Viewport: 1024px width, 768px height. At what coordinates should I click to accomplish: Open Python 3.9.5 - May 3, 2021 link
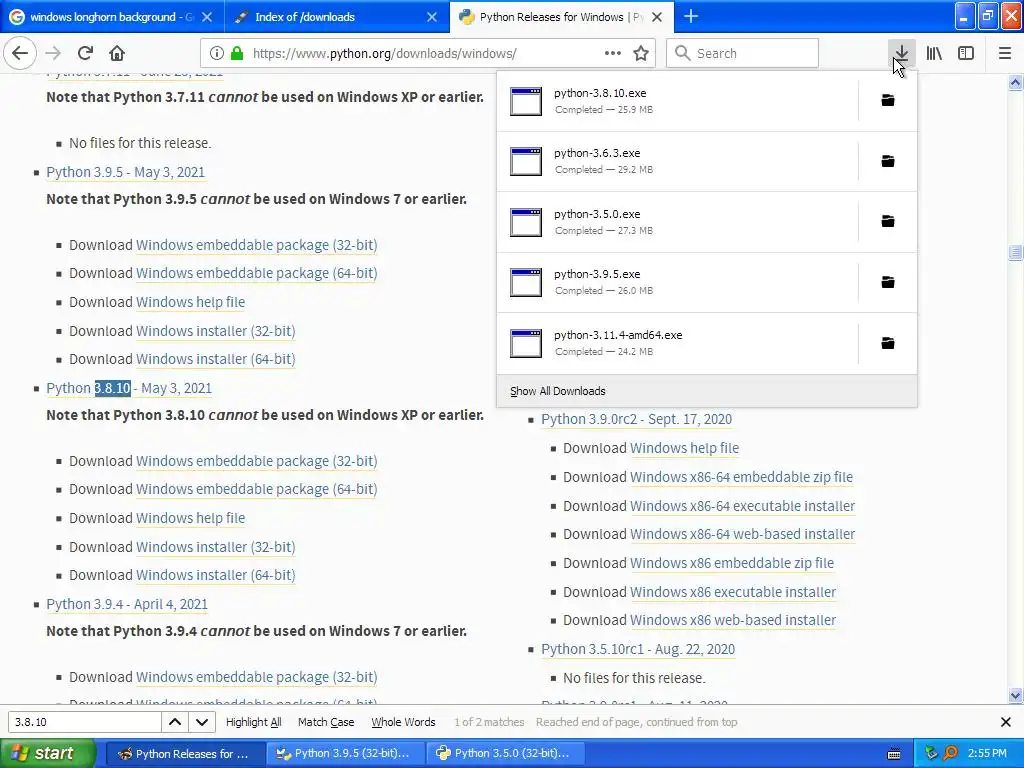click(x=125, y=172)
